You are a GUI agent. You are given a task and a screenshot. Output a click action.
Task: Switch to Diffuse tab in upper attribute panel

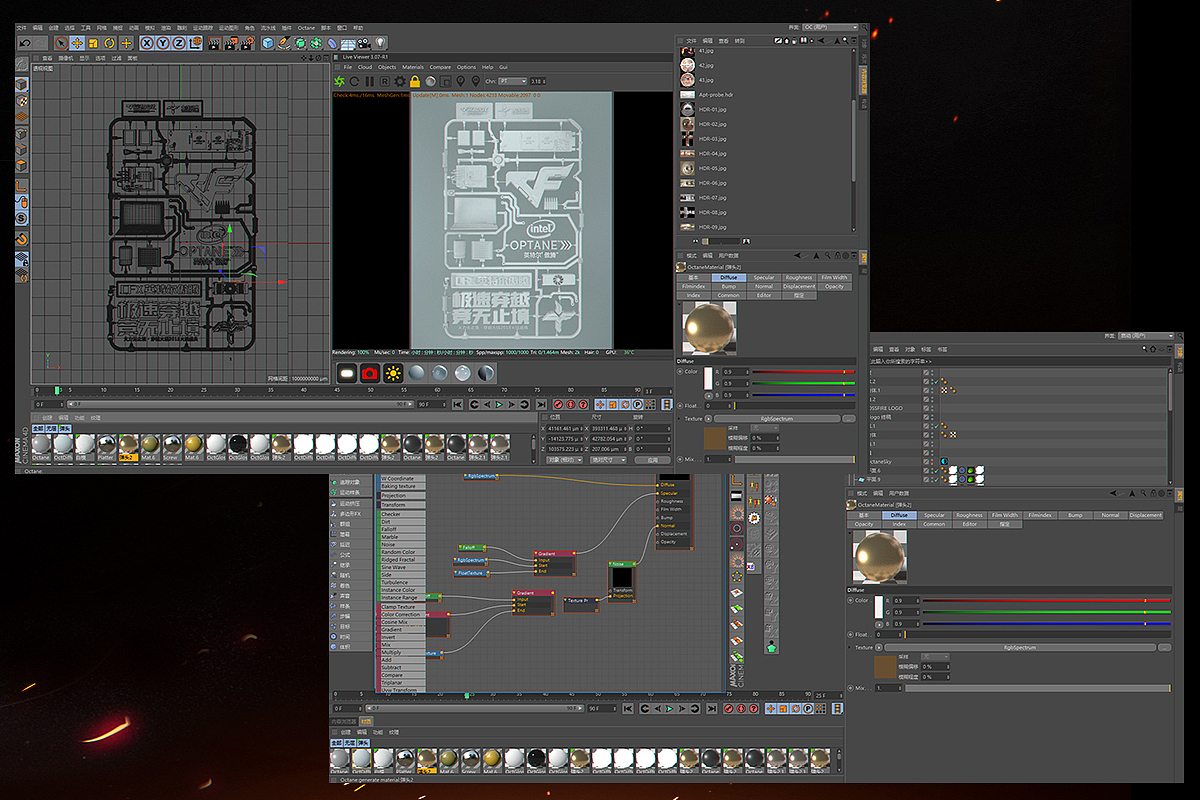point(729,277)
